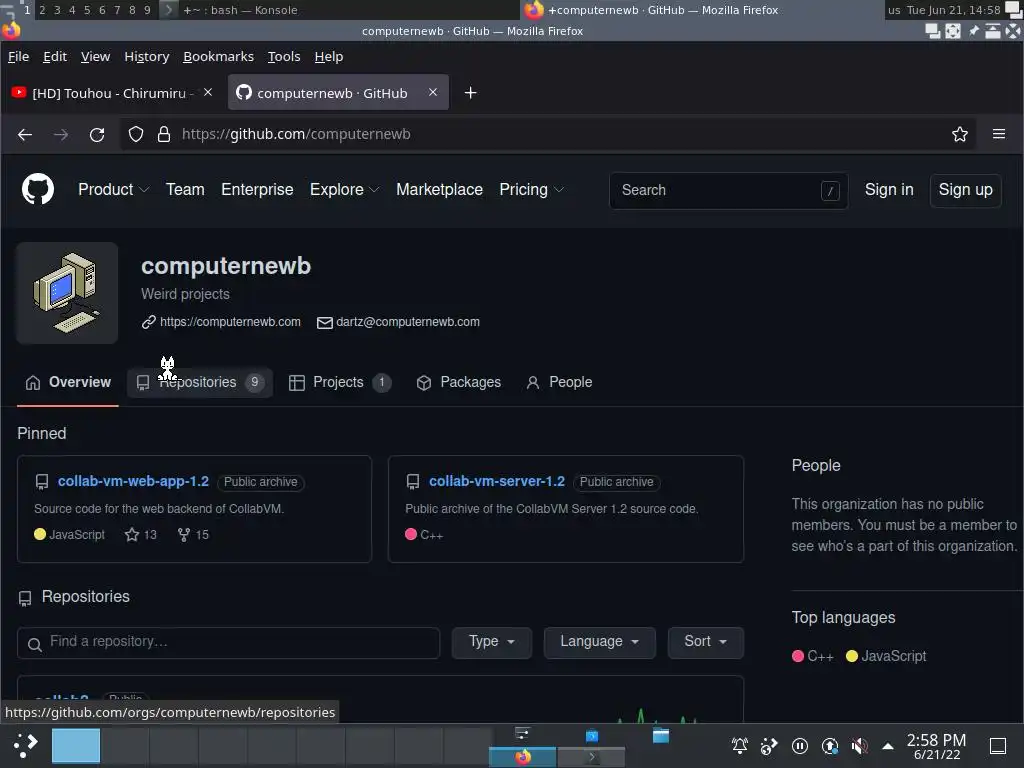
Task: Open a new browser tab with plus
Action: tap(470, 93)
